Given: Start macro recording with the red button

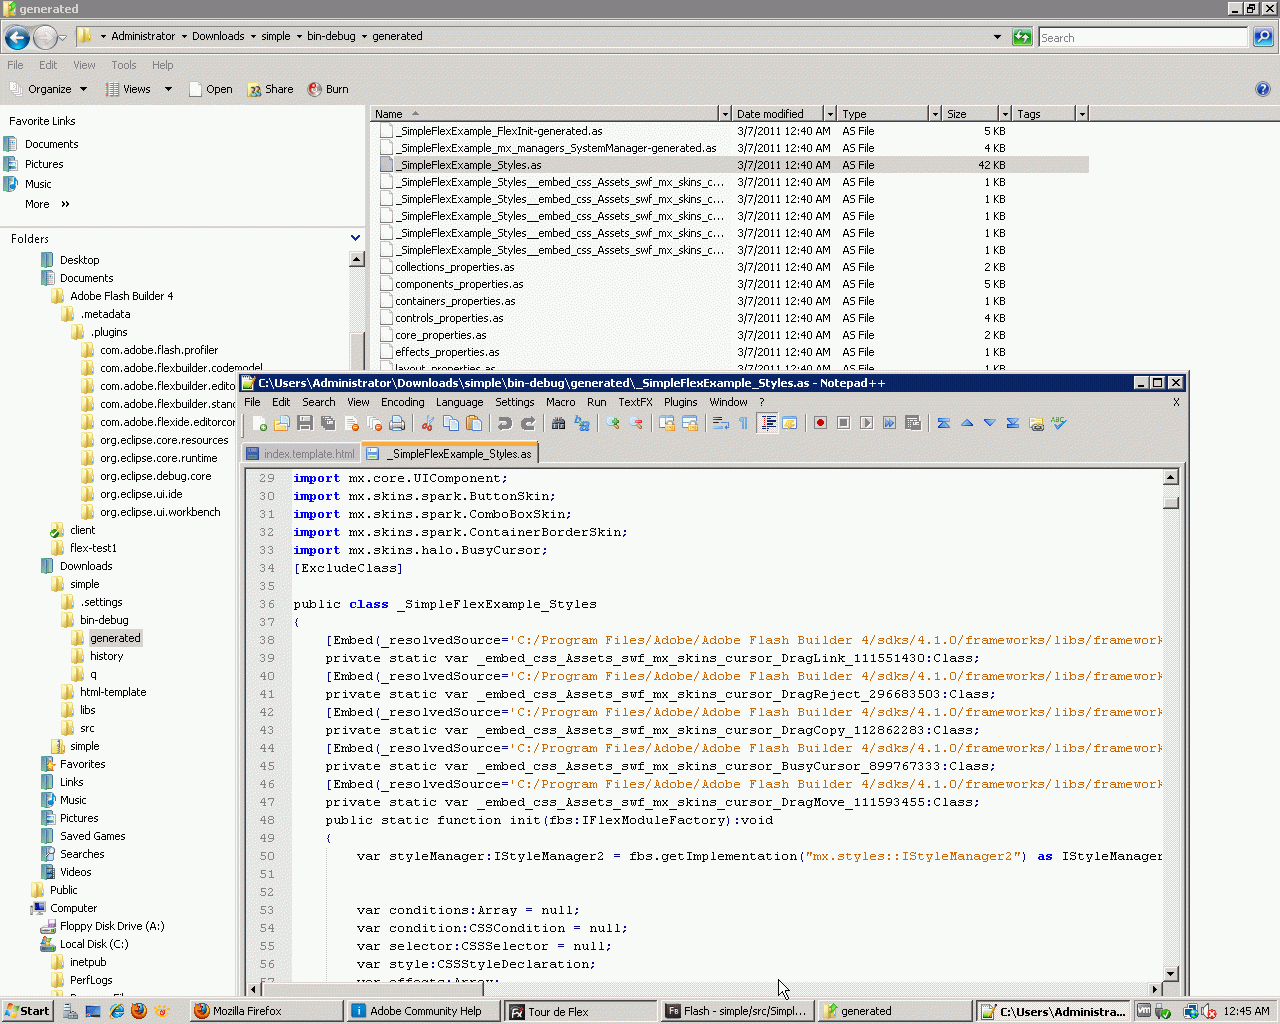Looking at the screenshot, I should 820,424.
